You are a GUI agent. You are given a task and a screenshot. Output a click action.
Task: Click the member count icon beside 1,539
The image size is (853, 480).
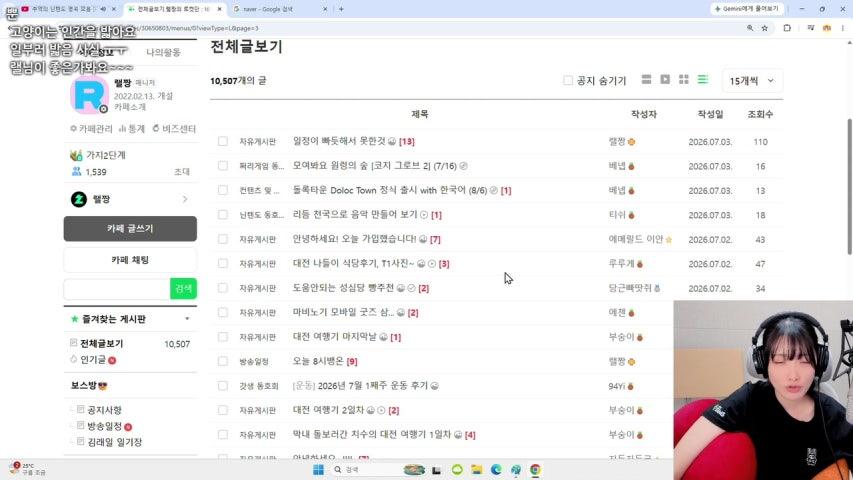click(x=76, y=171)
